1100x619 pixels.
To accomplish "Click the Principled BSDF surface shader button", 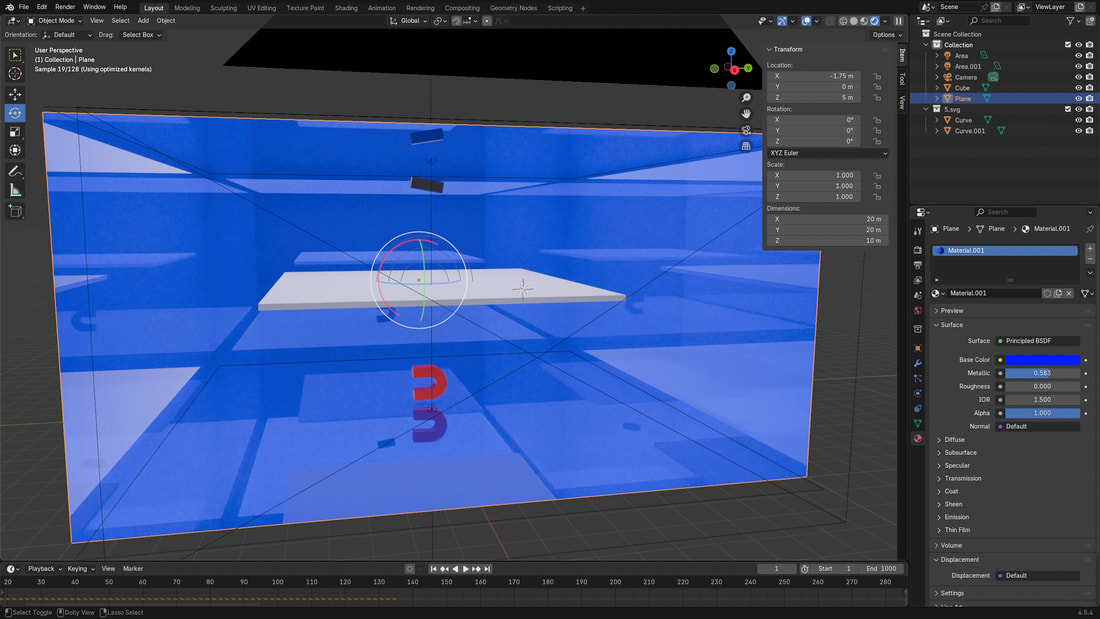I will click(x=1040, y=341).
